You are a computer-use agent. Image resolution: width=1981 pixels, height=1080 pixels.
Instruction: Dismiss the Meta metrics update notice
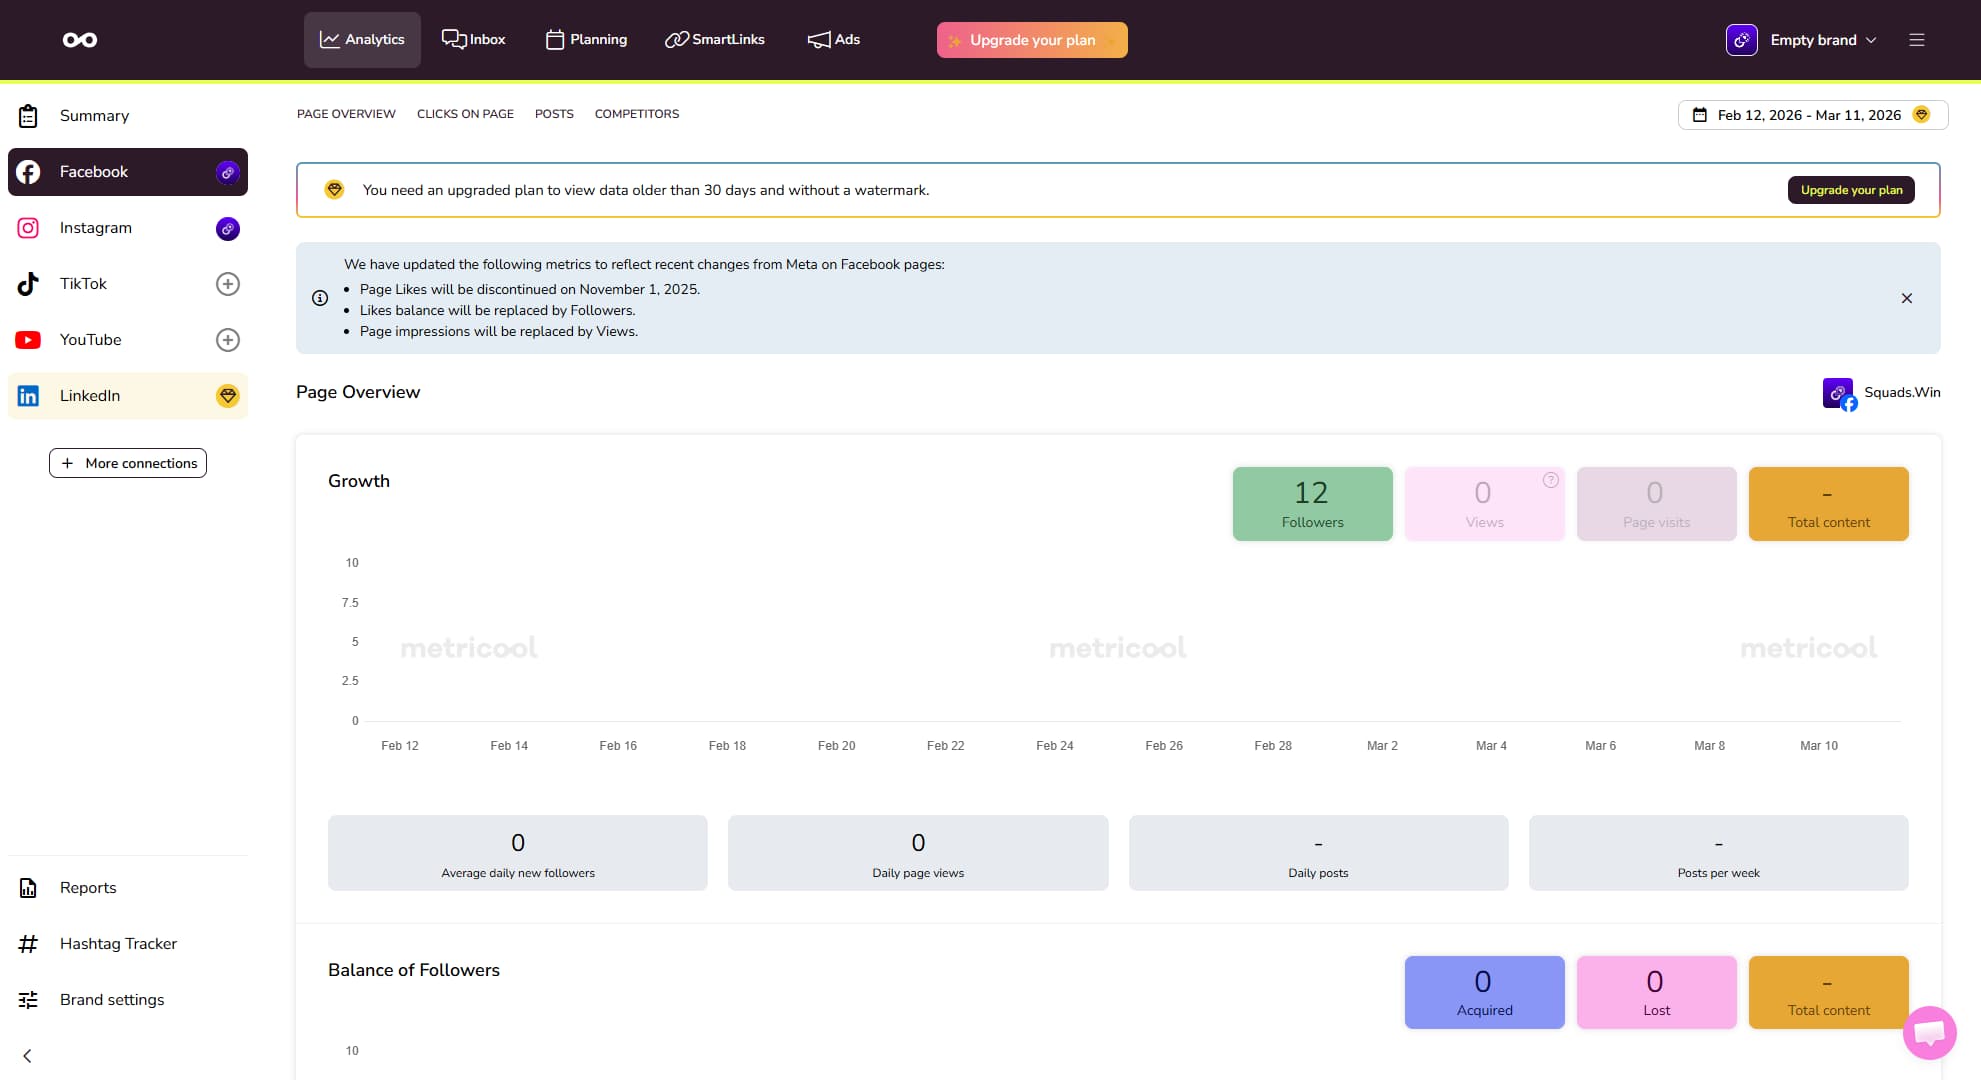click(x=1907, y=298)
